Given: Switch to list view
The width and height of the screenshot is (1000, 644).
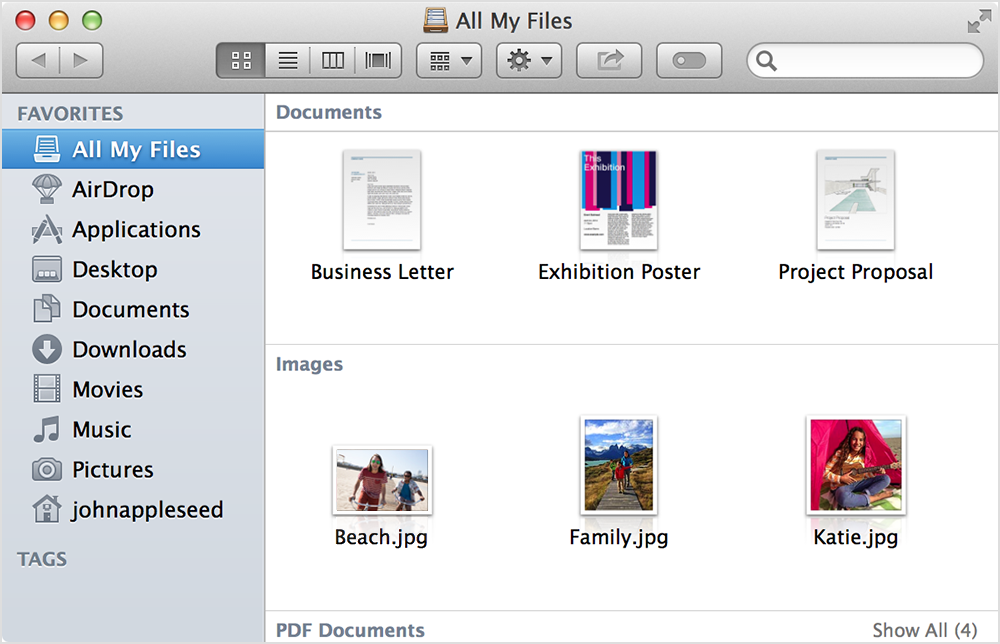Looking at the screenshot, I should 288,61.
